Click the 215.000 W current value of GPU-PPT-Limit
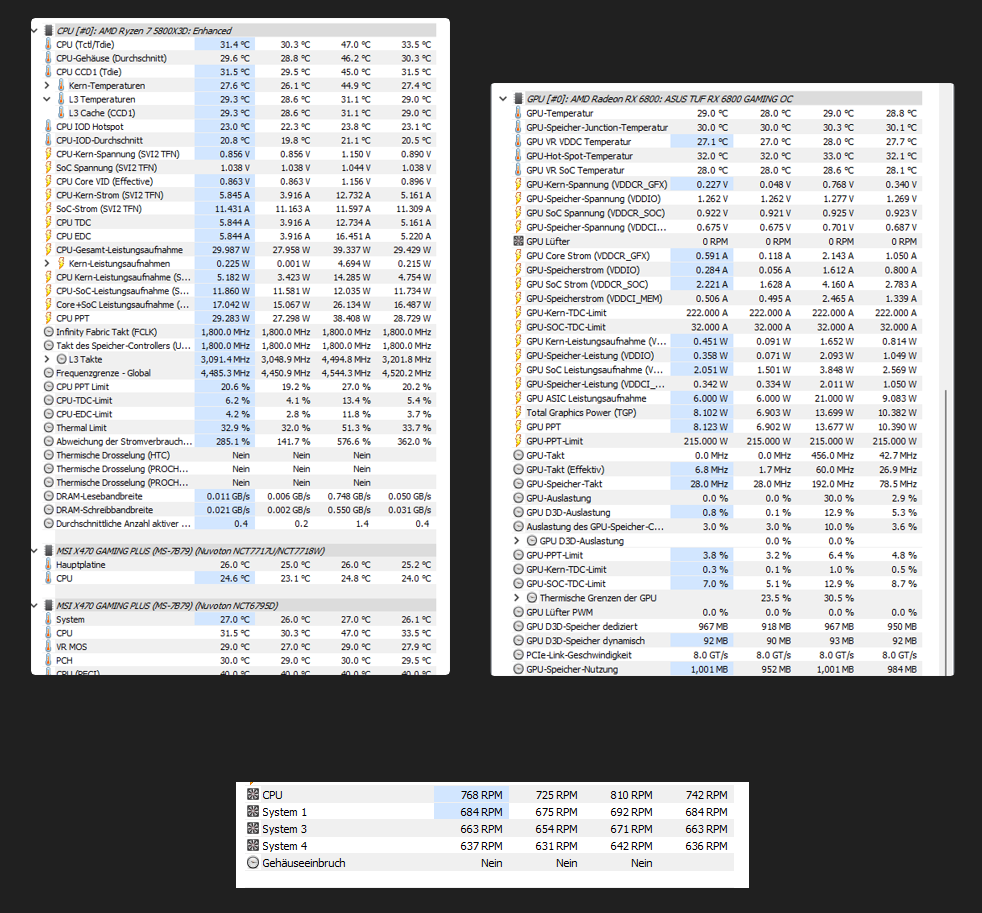 (x=706, y=441)
